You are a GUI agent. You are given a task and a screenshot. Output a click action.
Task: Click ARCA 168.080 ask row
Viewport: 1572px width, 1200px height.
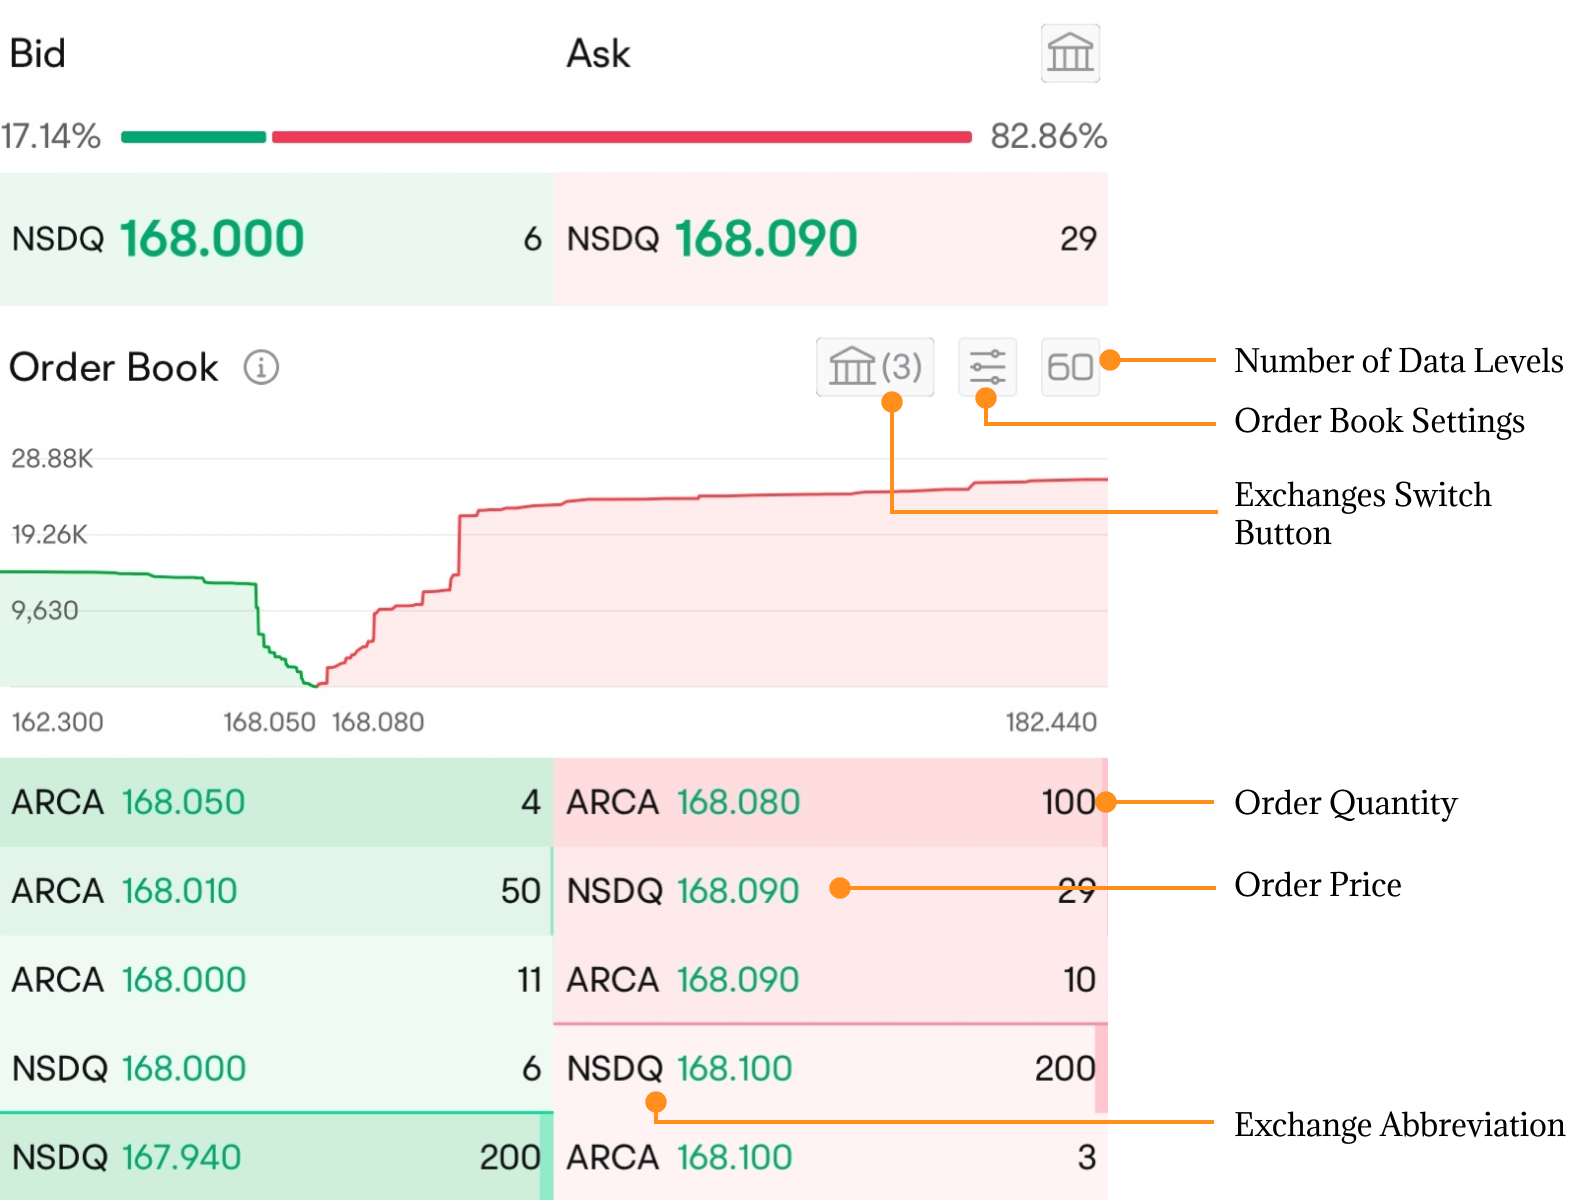[830, 802]
